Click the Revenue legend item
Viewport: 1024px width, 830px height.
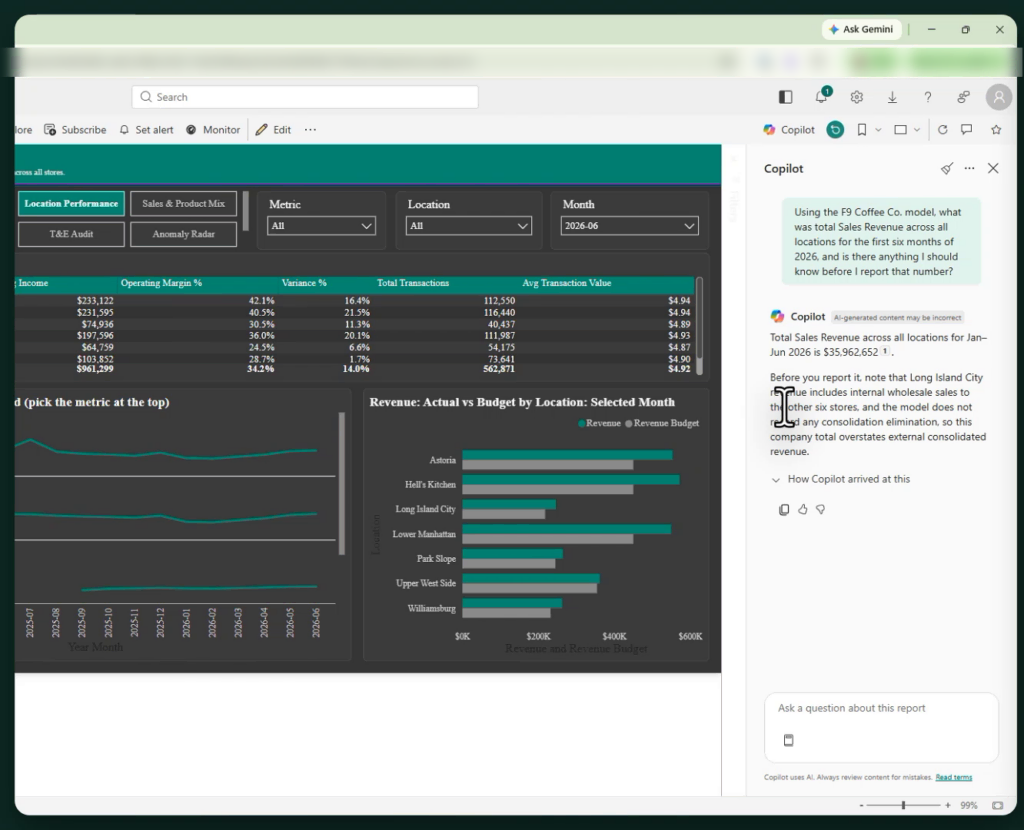[600, 423]
